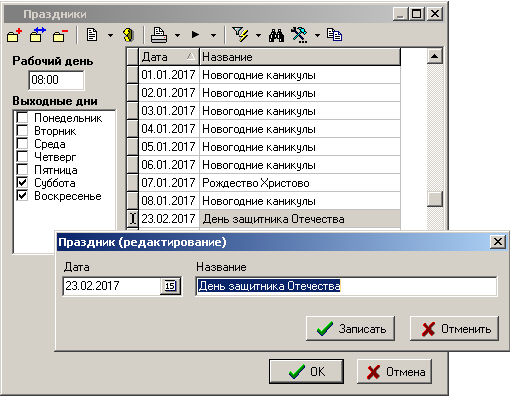Click the Название text field in edit dialog
The width and height of the screenshot is (510, 396).
pyautogui.click(x=346, y=286)
